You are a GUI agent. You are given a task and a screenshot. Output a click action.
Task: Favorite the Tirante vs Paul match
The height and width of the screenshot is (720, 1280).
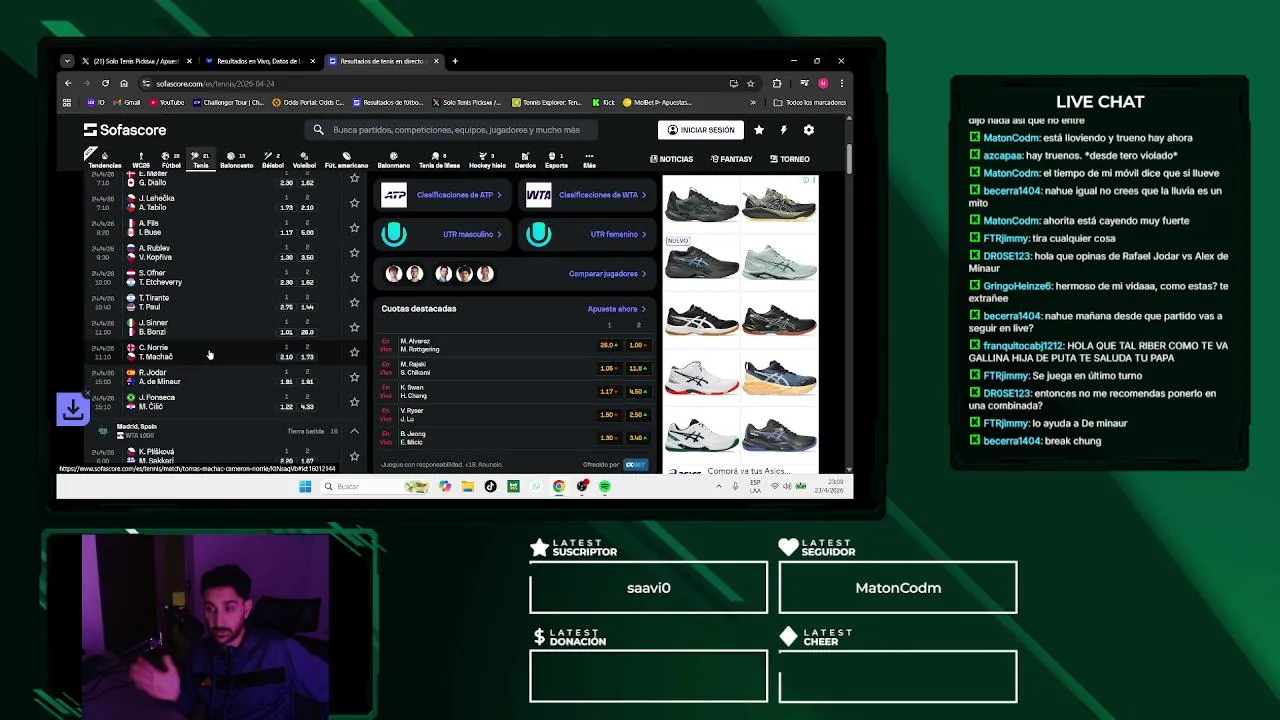click(x=354, y=303)
